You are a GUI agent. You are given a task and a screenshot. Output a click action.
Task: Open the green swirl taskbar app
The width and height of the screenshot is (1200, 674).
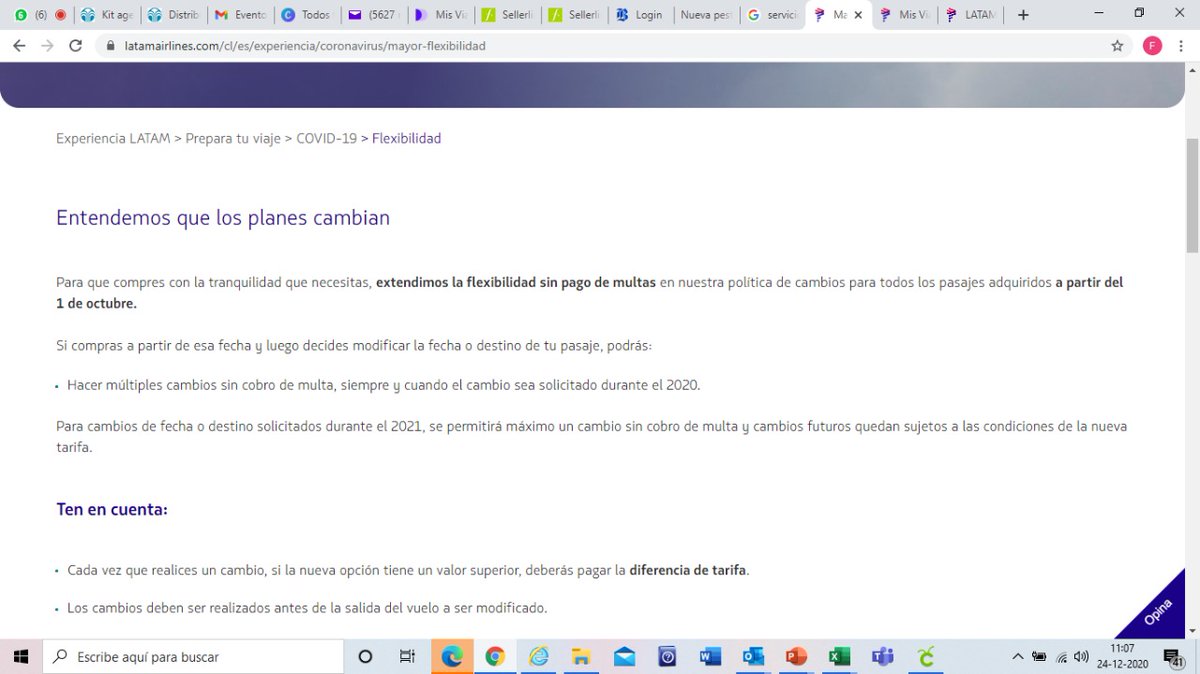click(x=927, y=656)
